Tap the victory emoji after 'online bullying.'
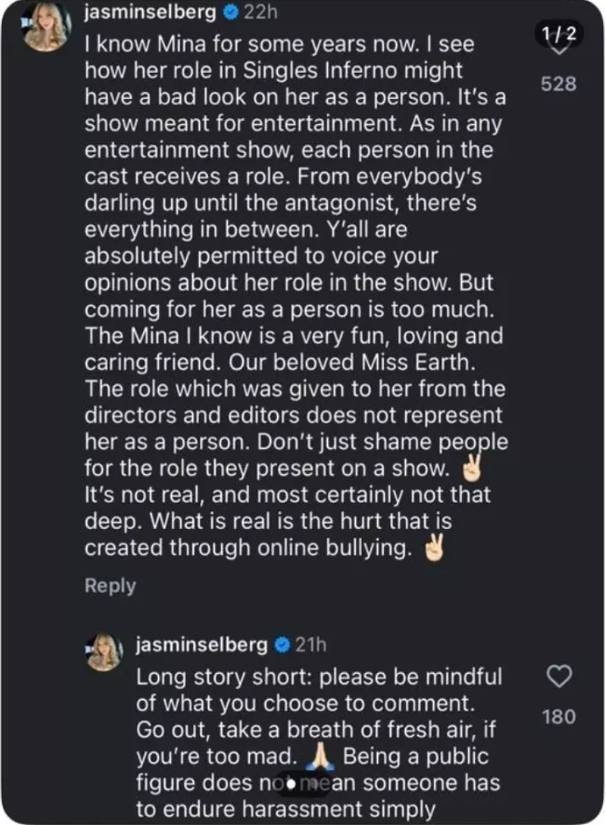Screen dimensions: 606x825 coord(434,548)
